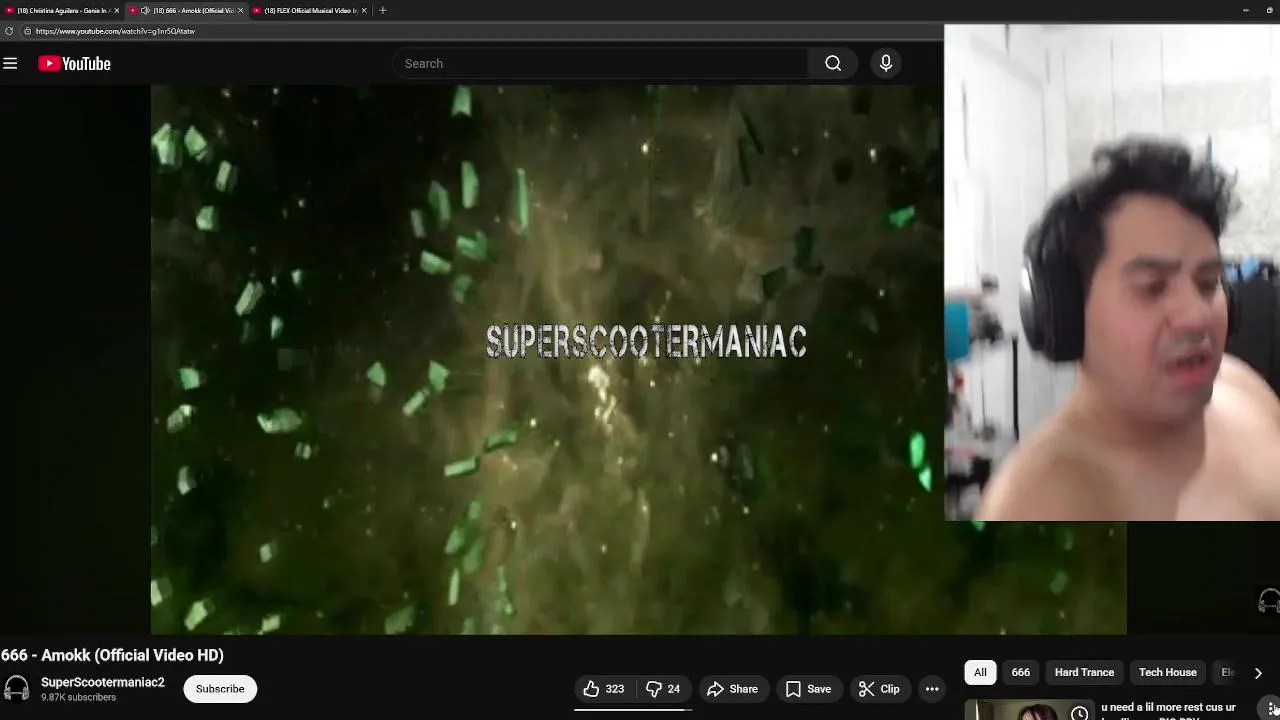Like the video with thumbs-up
Viewport: 1280px width, 720px height.
coord(604,689)
